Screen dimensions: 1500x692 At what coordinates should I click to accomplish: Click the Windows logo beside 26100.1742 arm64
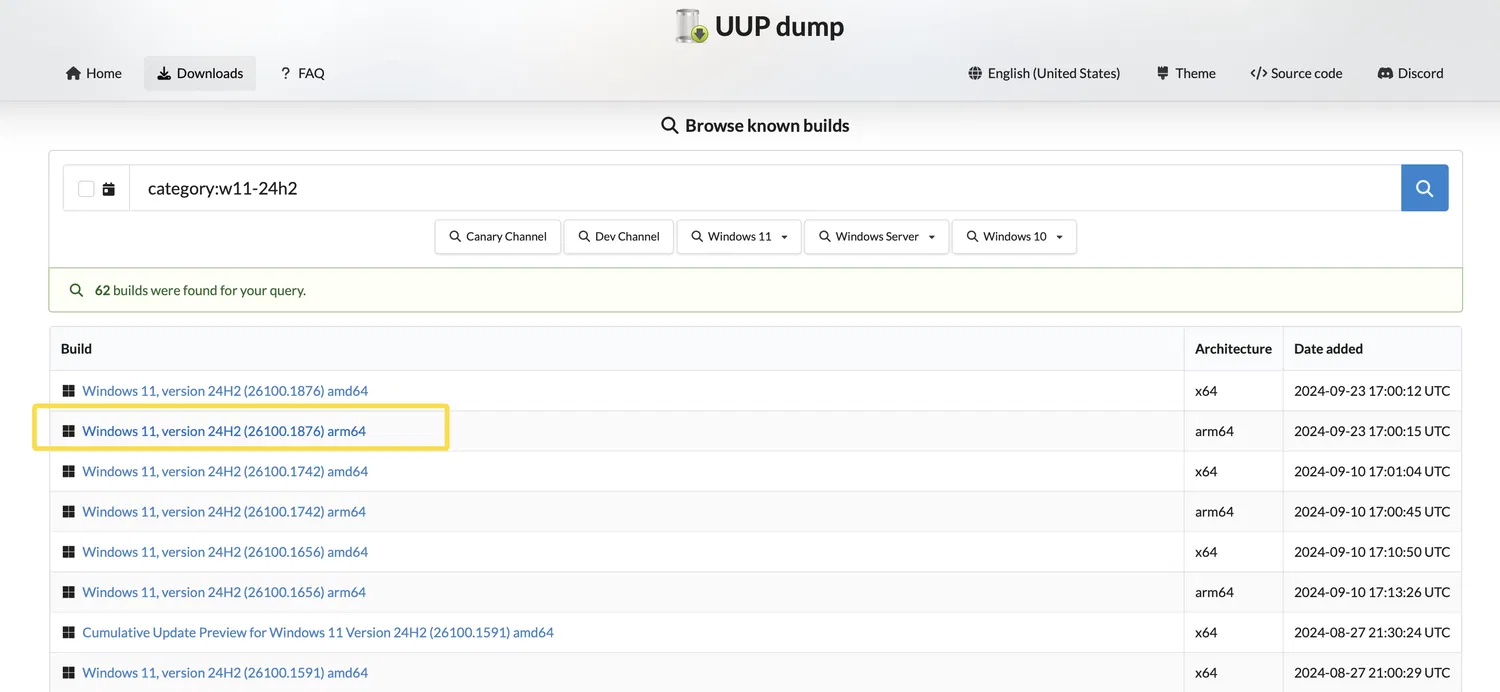pos(69,512)
